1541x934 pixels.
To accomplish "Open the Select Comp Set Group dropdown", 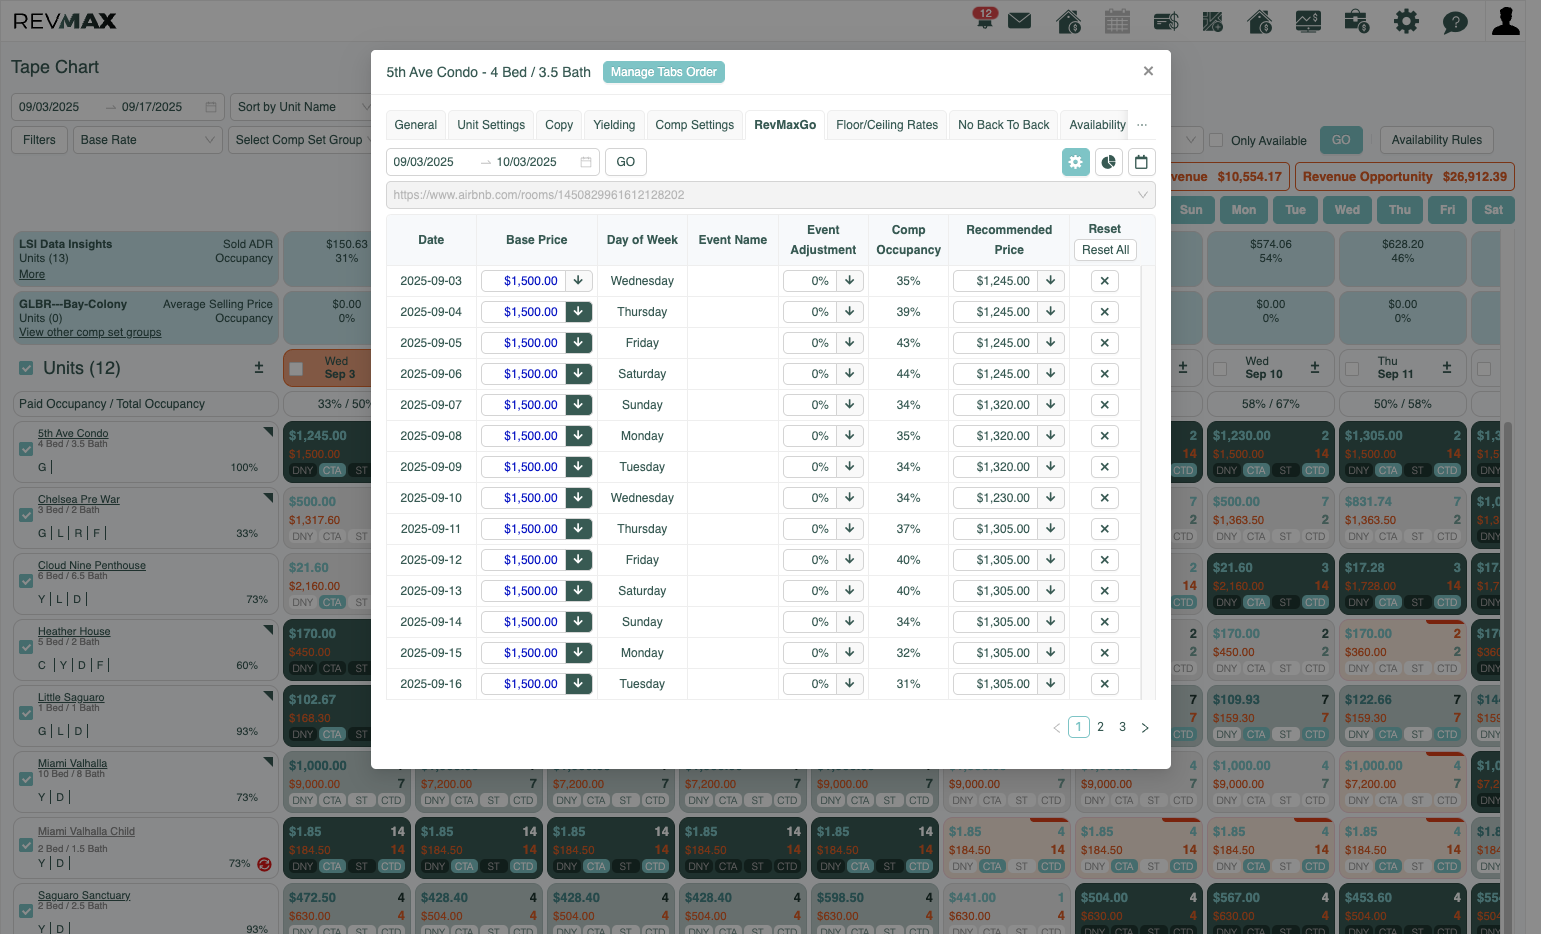I will coord(300,140).
